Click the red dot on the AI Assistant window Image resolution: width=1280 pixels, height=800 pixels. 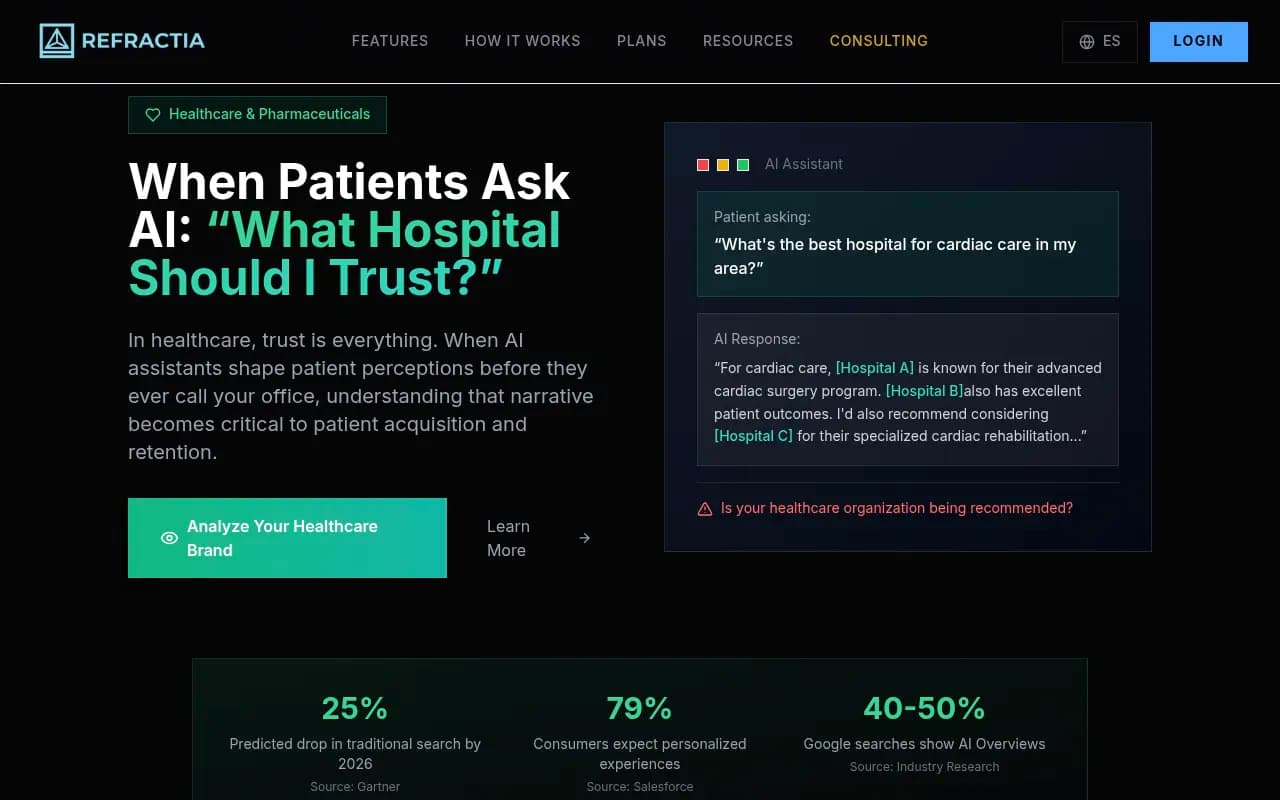point(703,164)
